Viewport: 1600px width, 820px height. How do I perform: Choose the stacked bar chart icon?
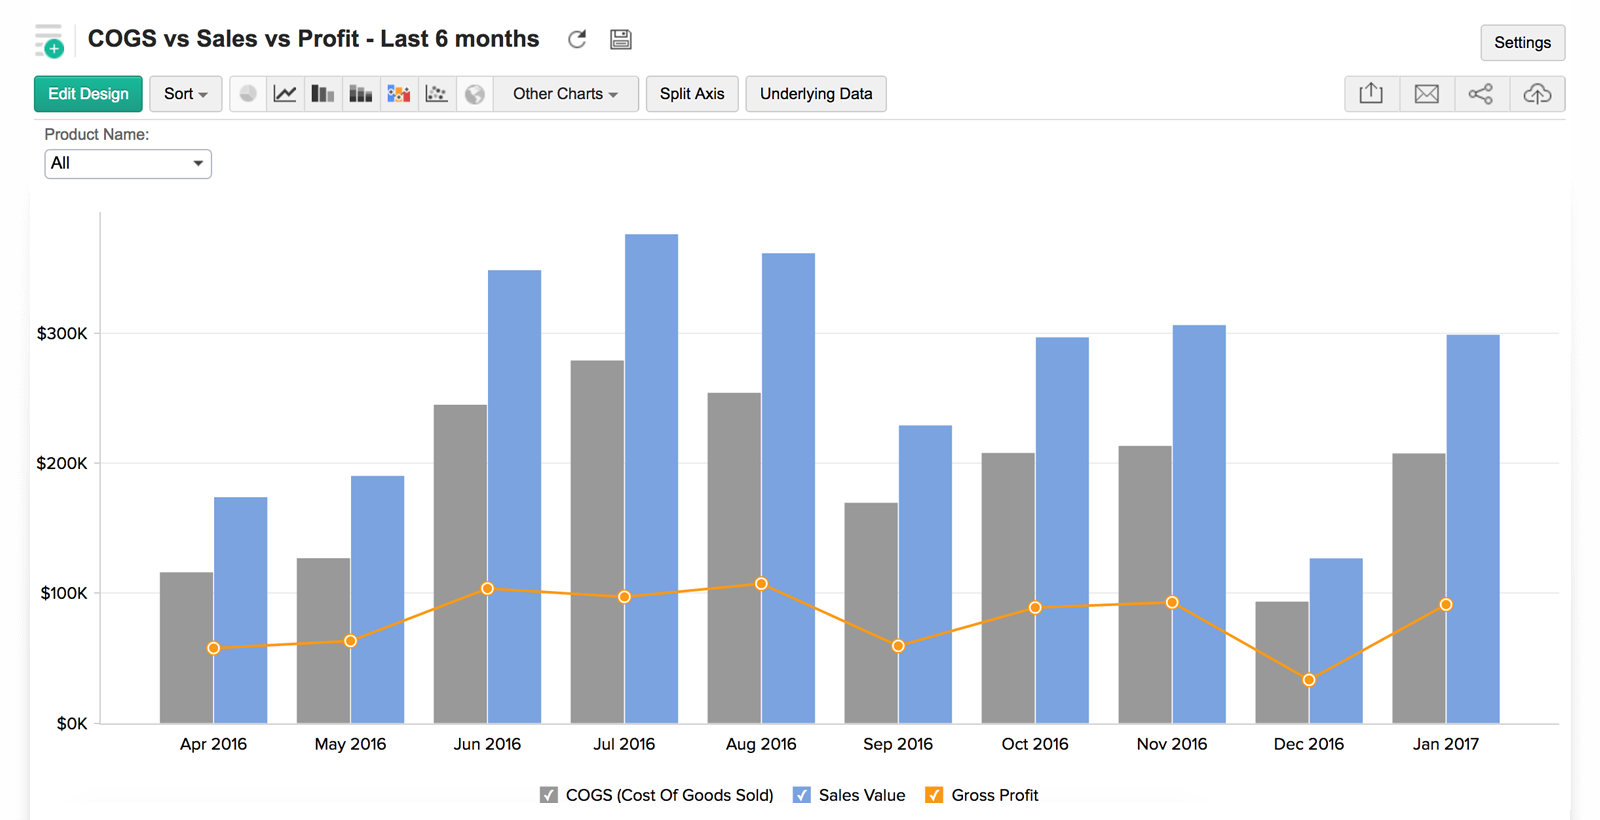click(x=360, y=94)
